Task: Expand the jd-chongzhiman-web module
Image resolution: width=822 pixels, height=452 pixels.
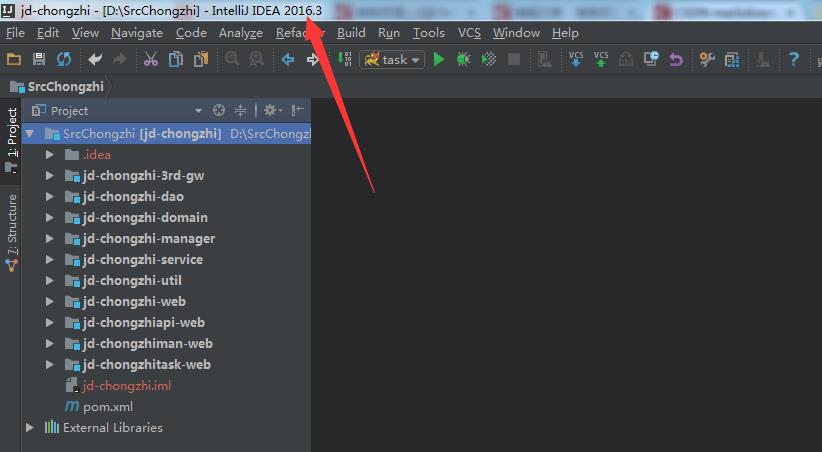Action: click(x=50, y=343)
